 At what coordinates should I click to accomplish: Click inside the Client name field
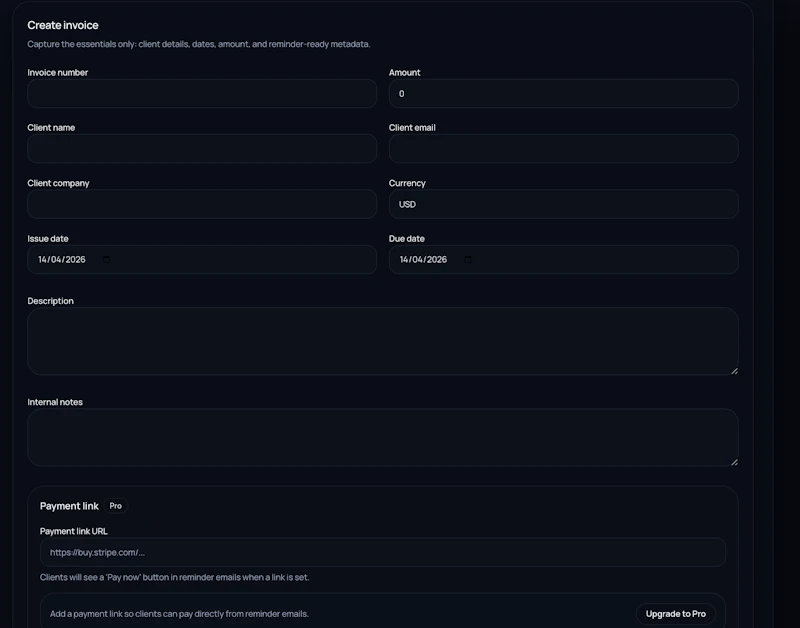pos(200,148)
